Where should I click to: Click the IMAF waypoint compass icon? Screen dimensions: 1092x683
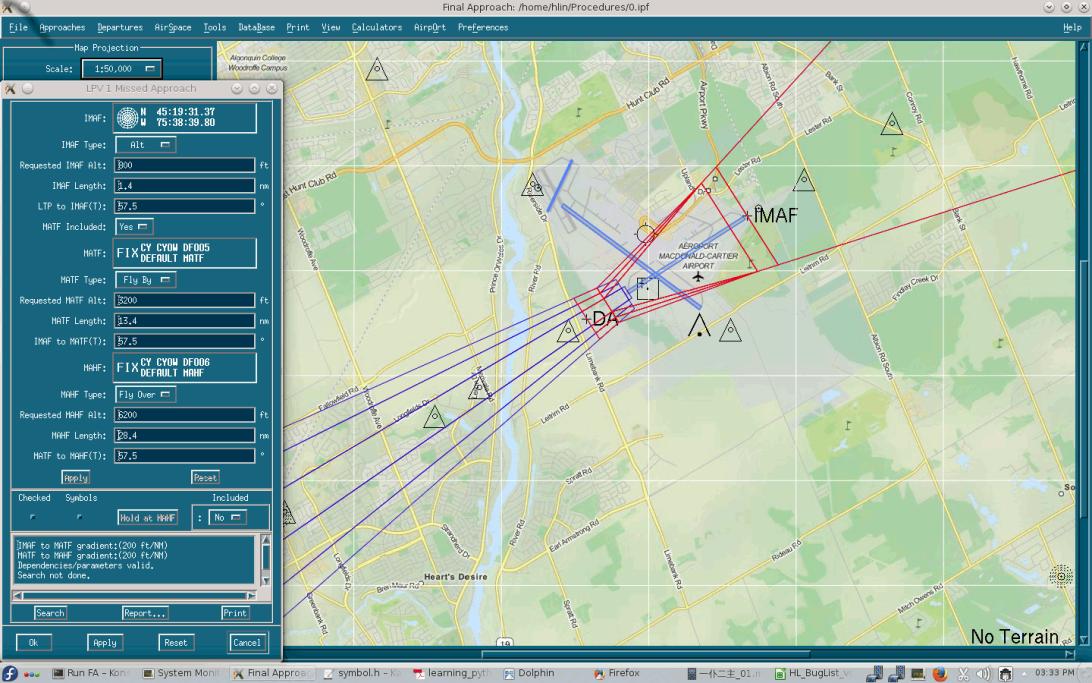click(127, 117)
